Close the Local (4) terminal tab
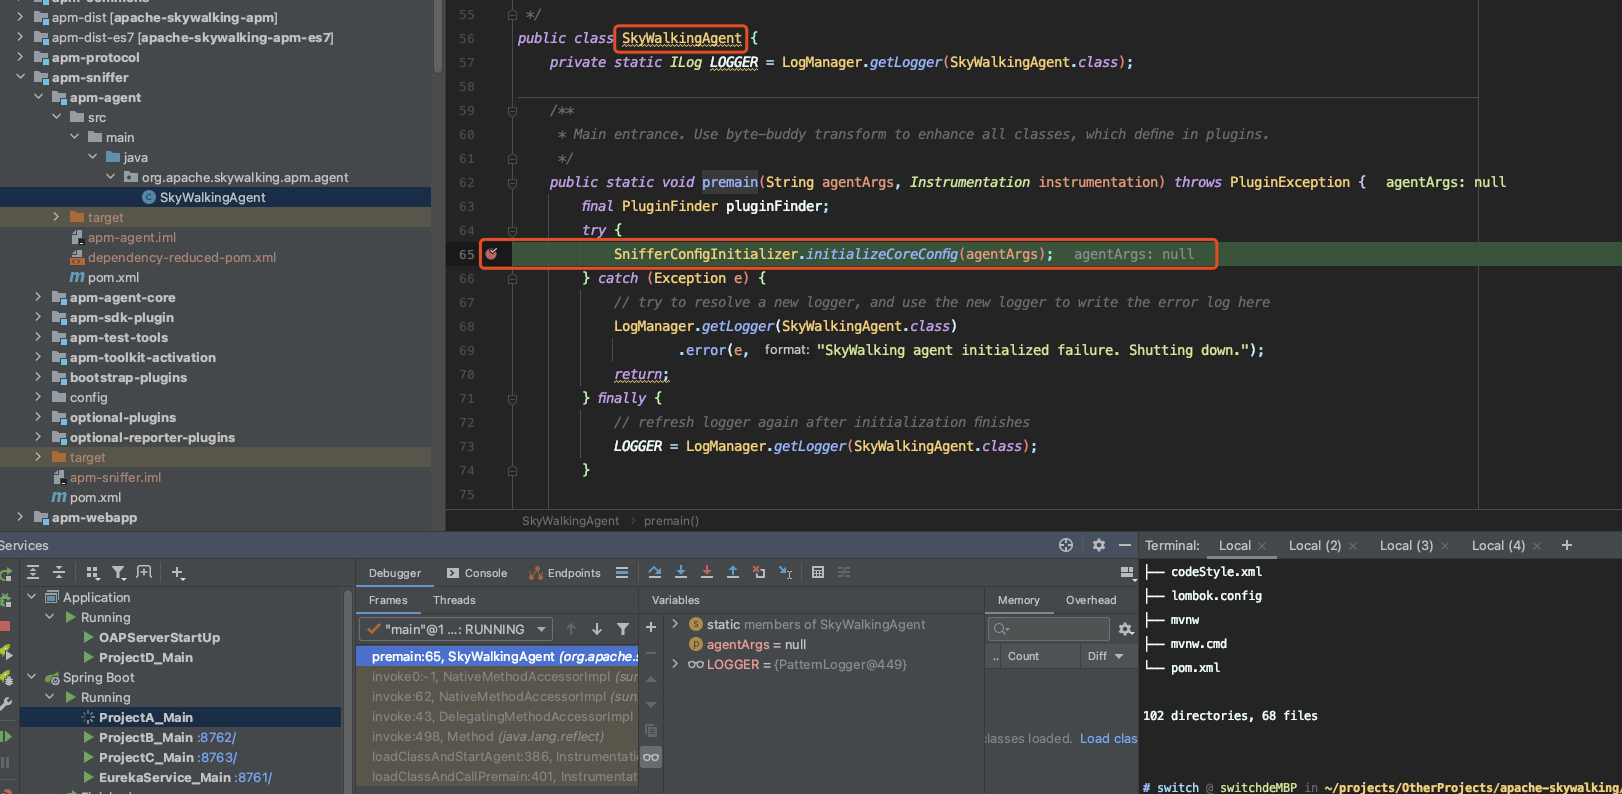 [x=1537, y=546]
